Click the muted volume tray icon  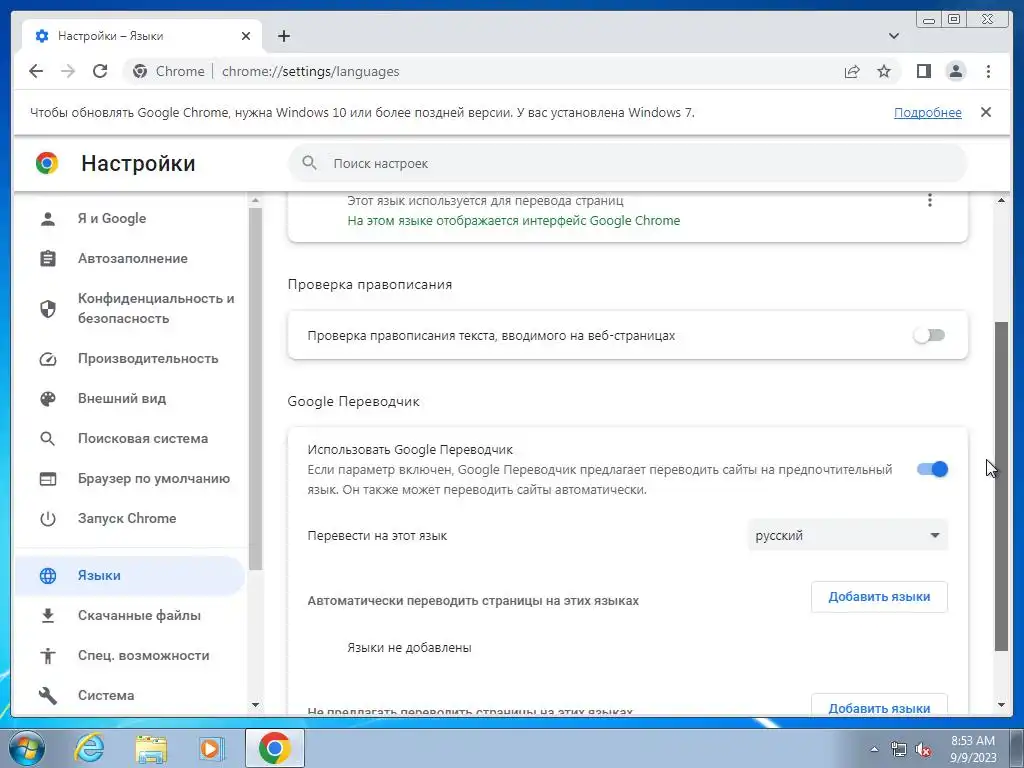[923, 749]
